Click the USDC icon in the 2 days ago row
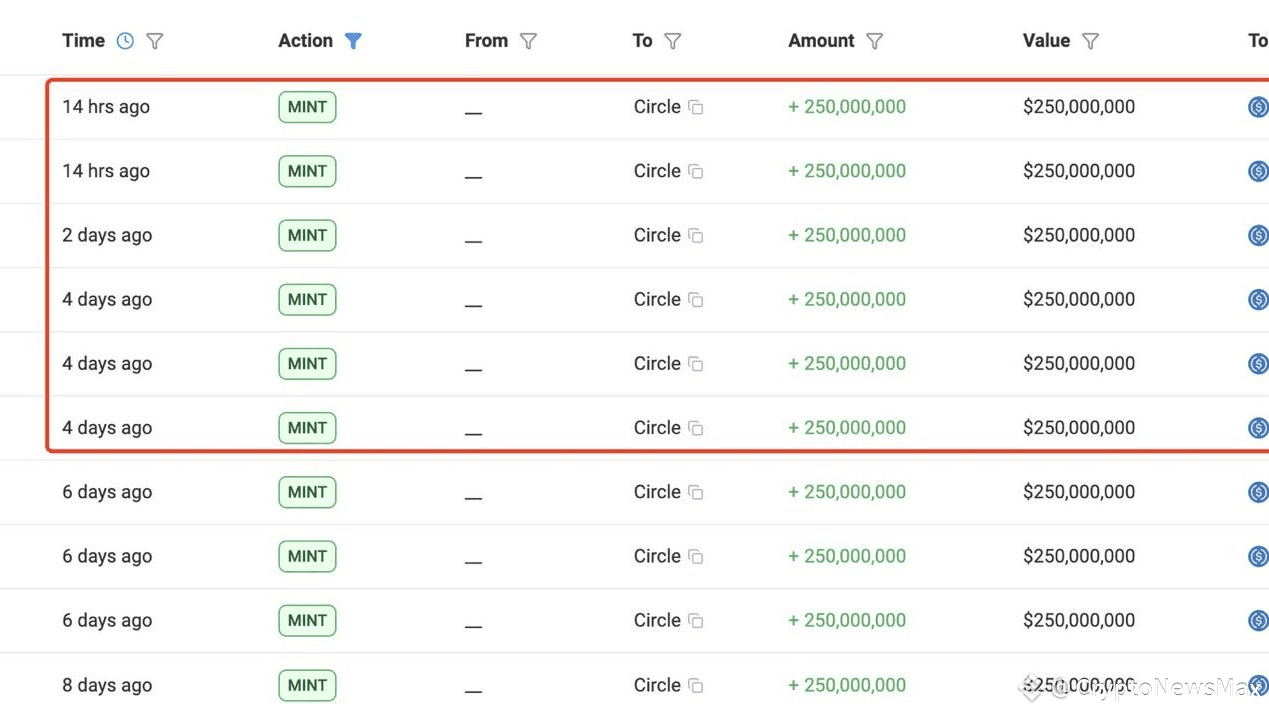 (1257, 235)
